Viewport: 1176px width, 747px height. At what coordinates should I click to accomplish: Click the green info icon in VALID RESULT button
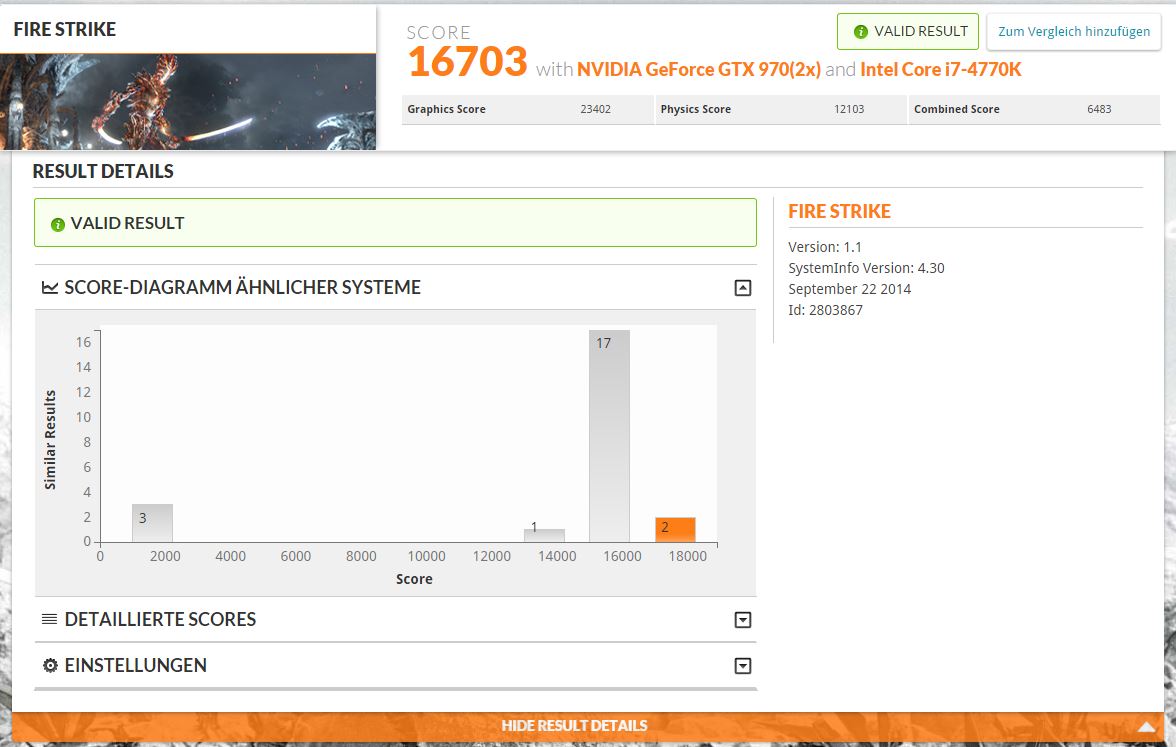click(860, 32)
